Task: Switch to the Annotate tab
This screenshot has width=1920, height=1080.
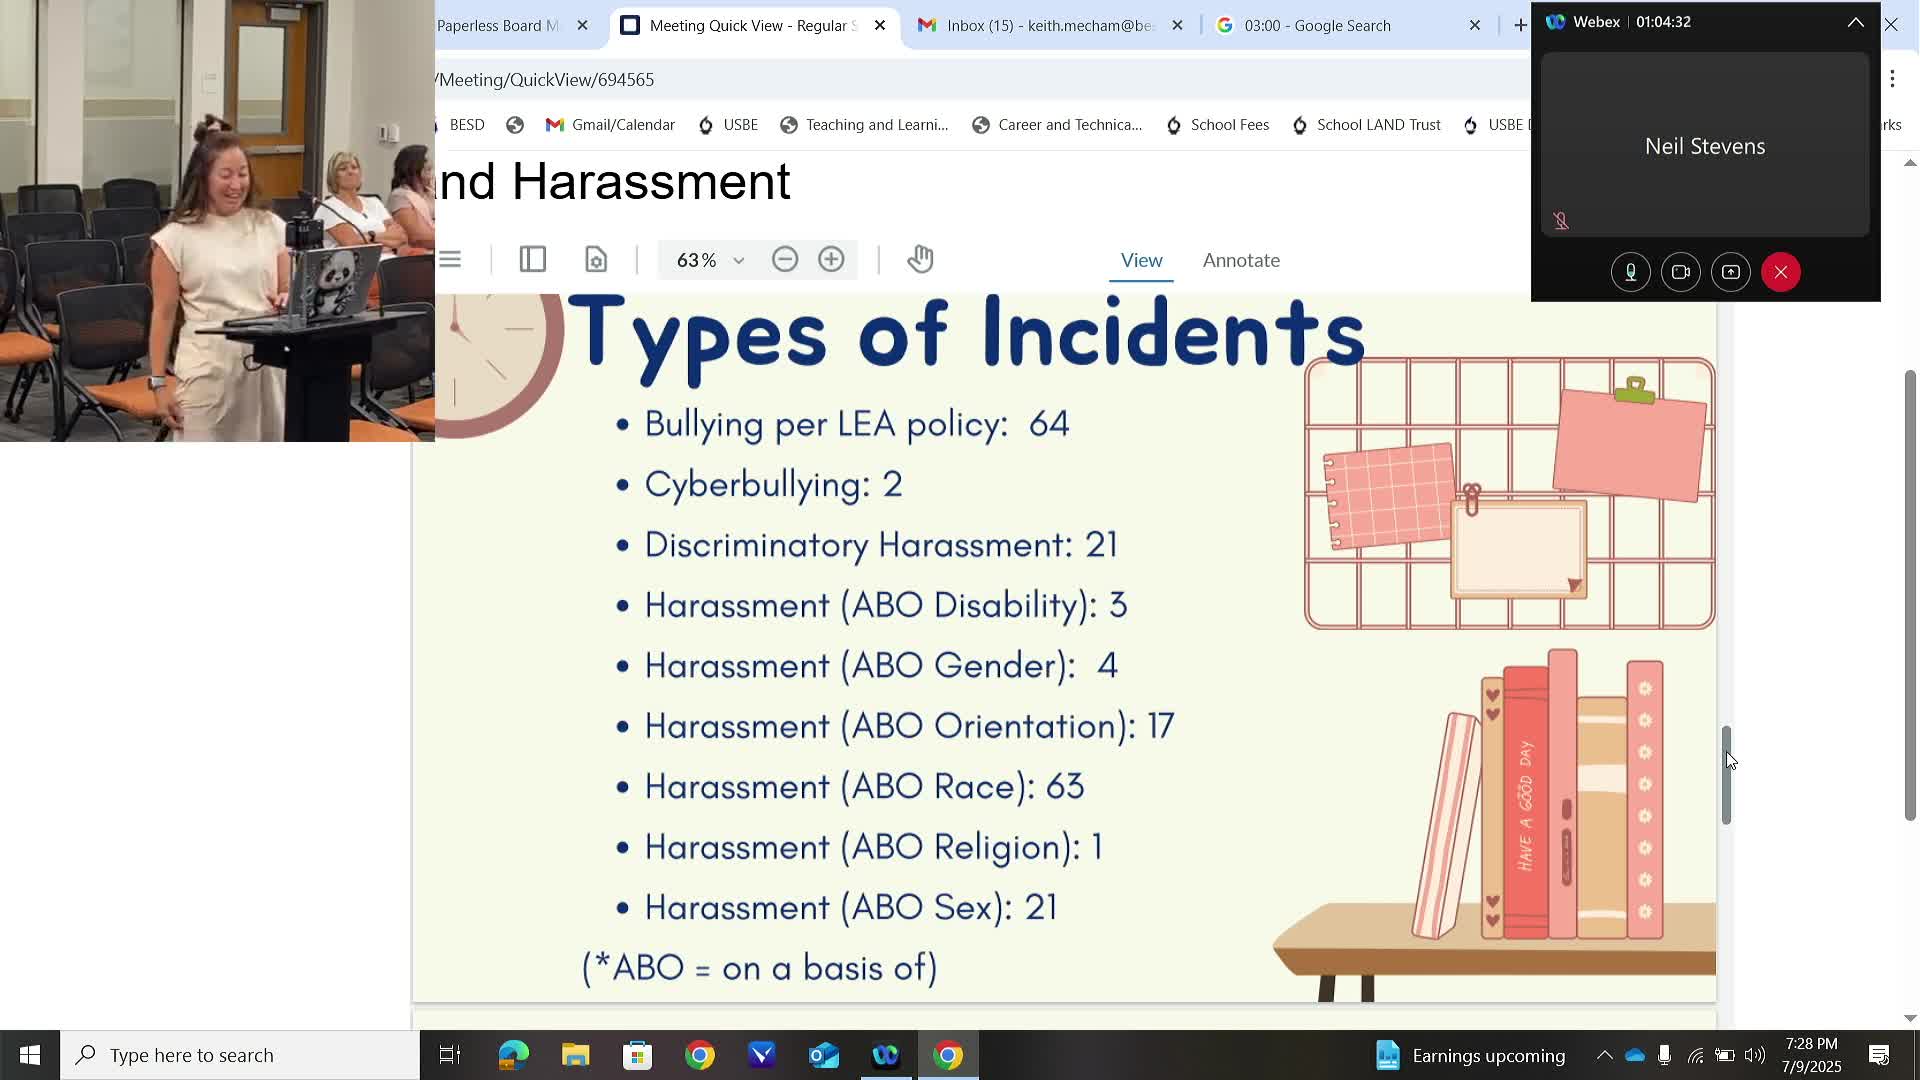Action: point(1241,260)
